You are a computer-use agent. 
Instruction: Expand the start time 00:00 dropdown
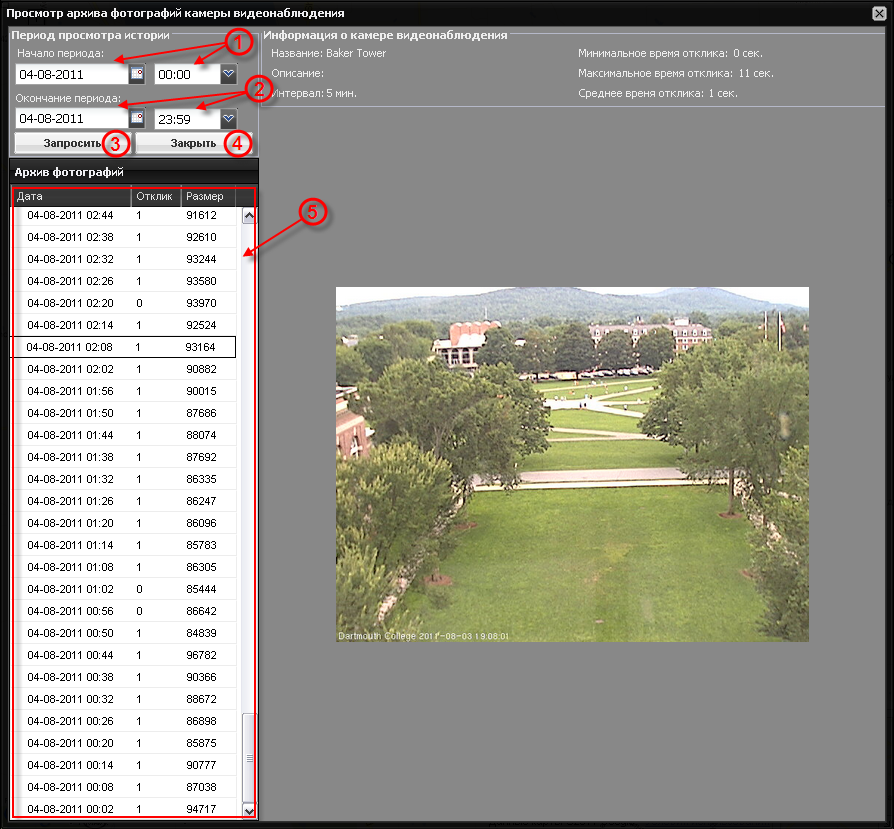[229, 74]
